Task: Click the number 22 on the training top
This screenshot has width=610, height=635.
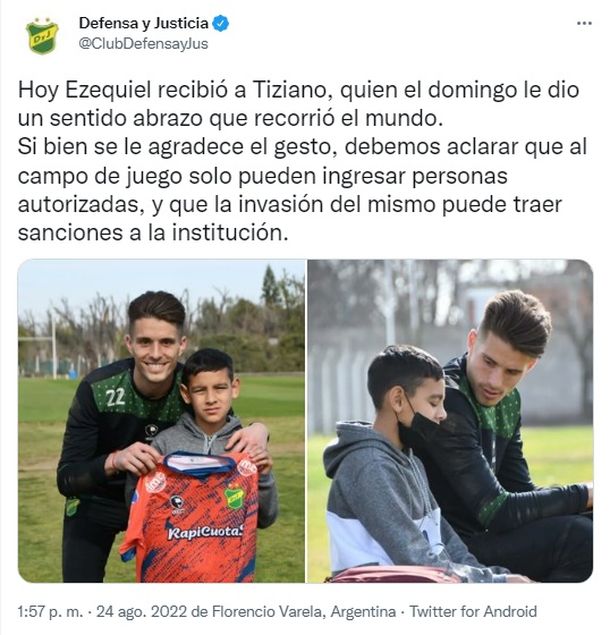Action: (115, 397)
